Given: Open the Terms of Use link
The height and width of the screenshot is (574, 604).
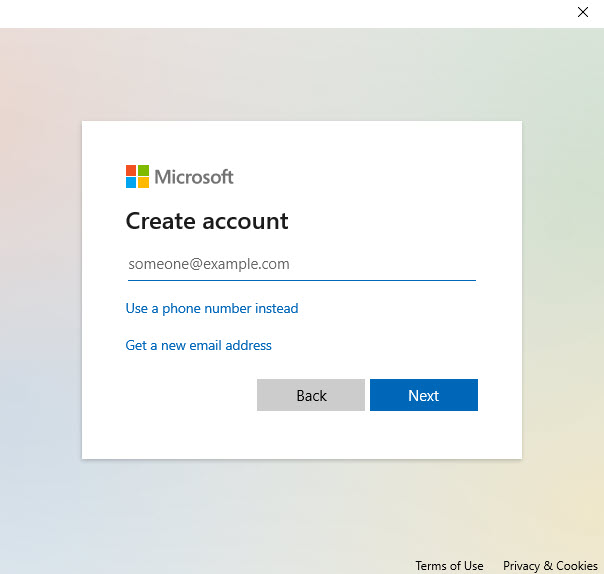Looking at the screenshot, I should click(x=449, y=566).
